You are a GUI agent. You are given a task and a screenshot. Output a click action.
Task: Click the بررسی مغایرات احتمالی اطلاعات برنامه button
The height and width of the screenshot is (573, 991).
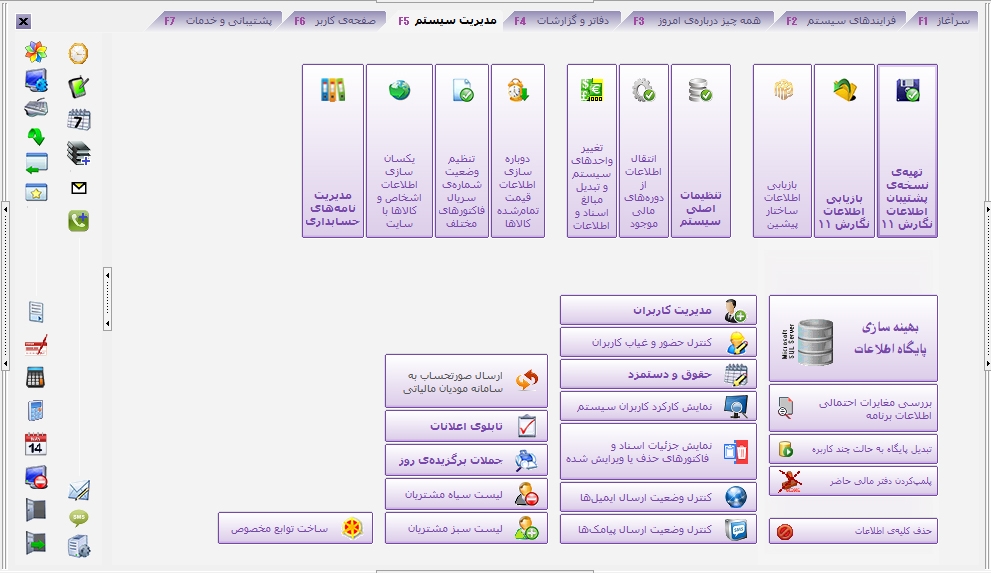coord(853,408)
